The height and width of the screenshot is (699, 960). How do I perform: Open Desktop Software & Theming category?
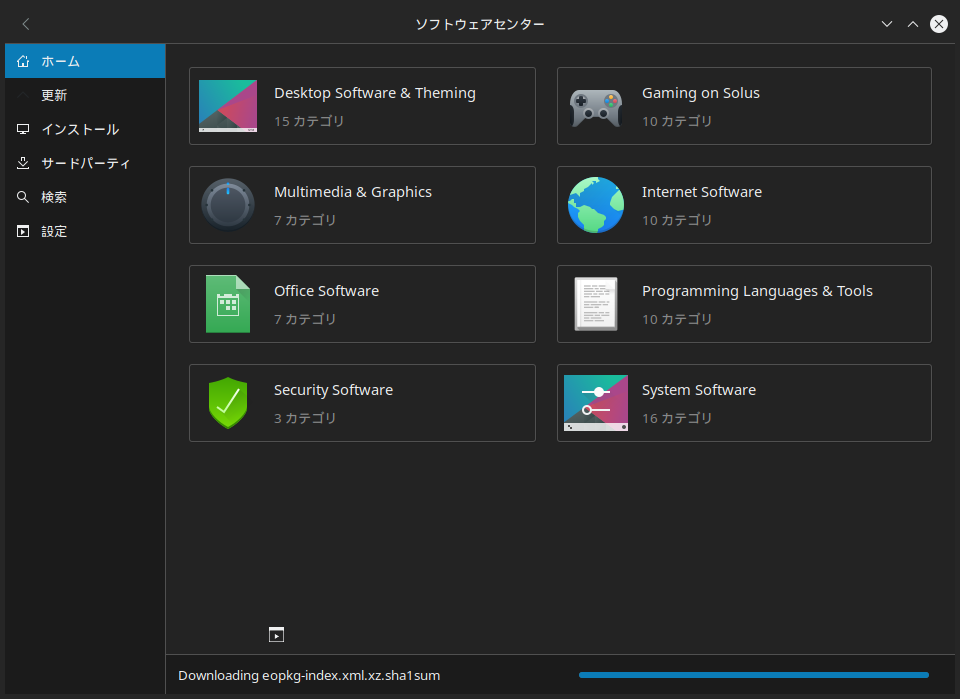[362, 106]
